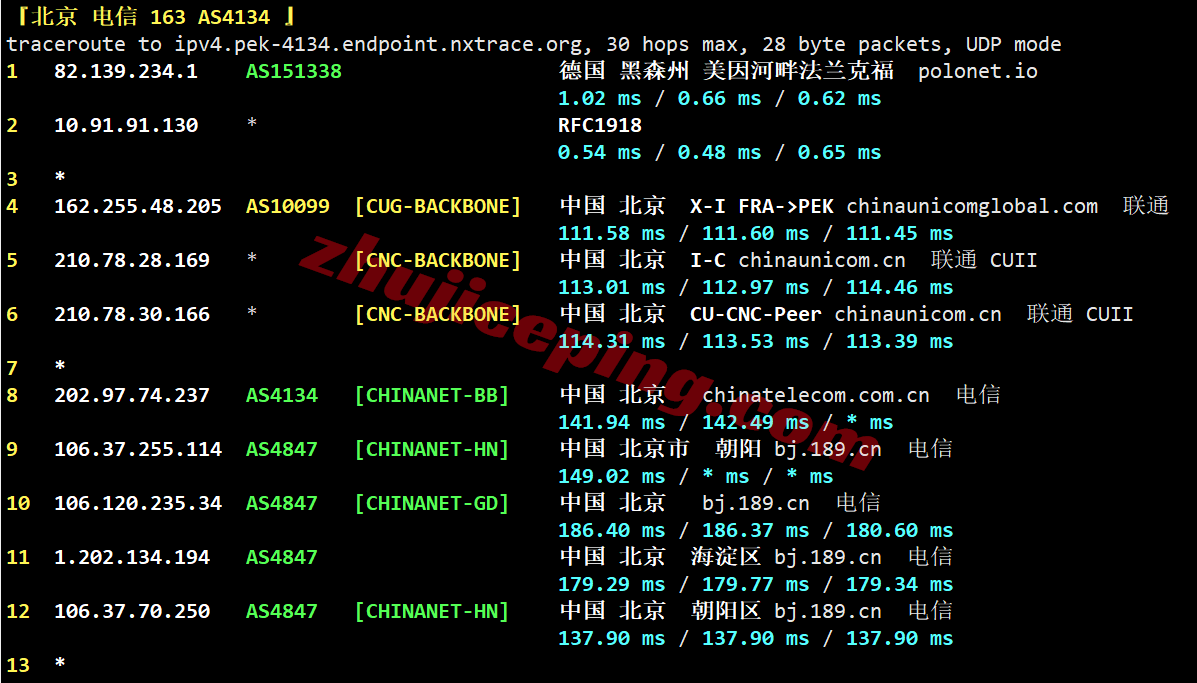Viewport: 1197px width, 683px height.
Task: Select latency 0.54 ms in hop 2
Action: coord(600,153)
